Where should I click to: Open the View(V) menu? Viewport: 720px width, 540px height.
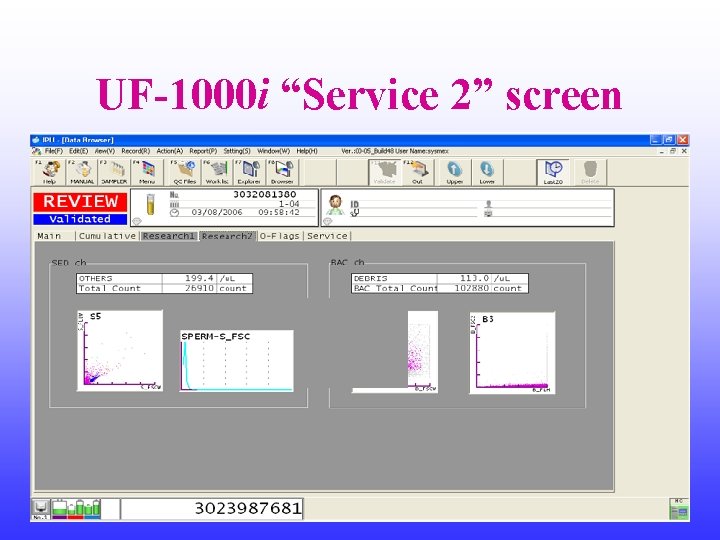(x=105, y=151)
